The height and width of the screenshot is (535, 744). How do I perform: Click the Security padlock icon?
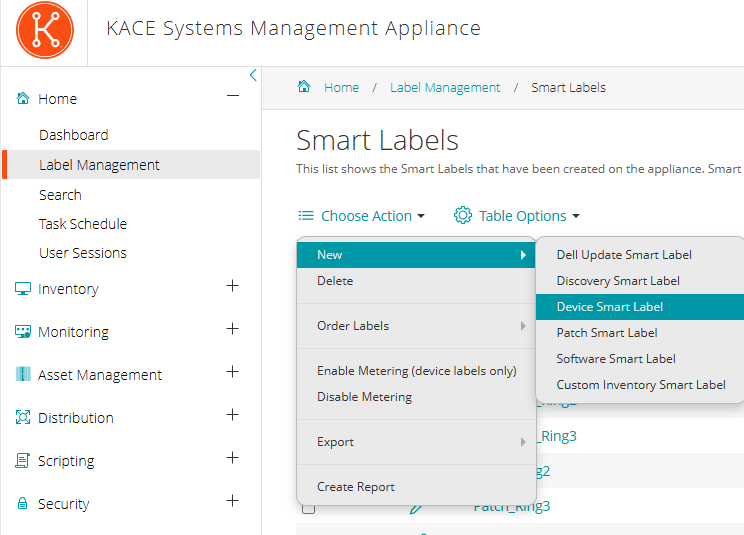[x=23, y=504]
